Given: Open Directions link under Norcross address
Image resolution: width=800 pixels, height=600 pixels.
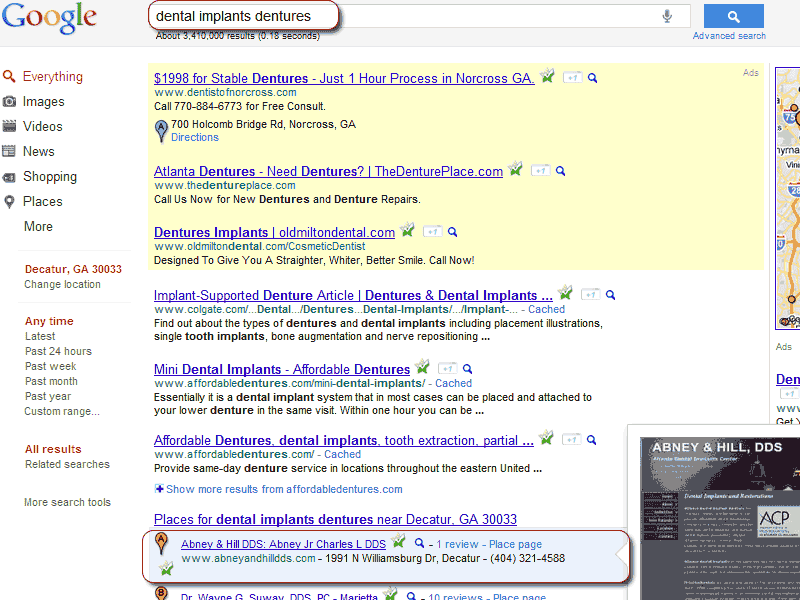Looking at the screenshot, I should tap(195, 137).
